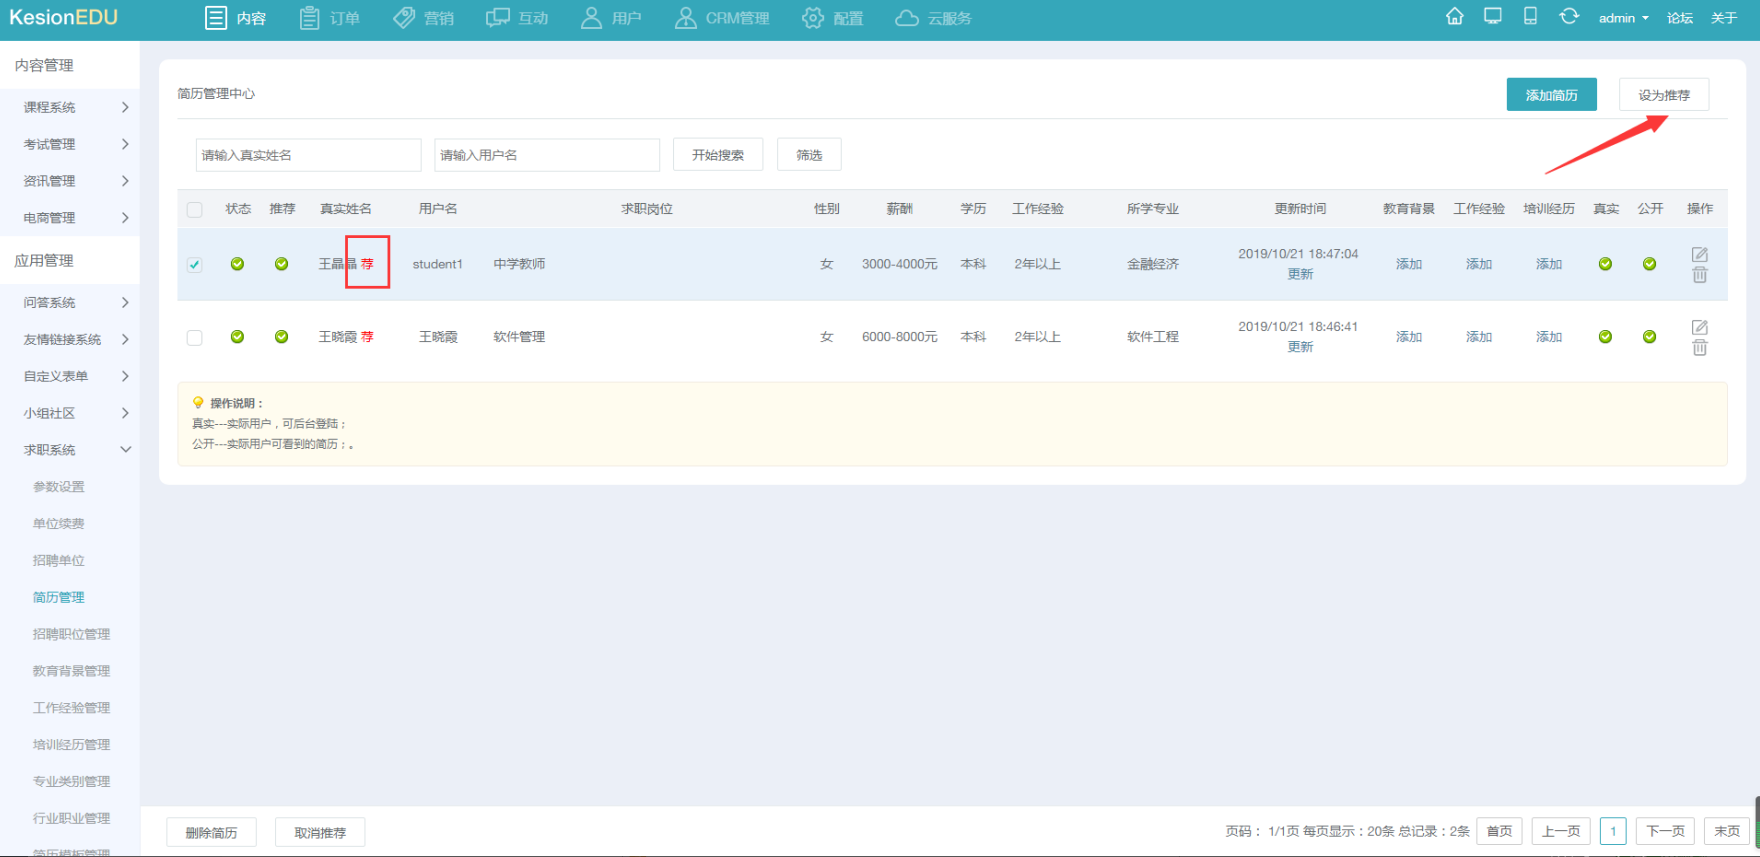Click the 请输入真实姓名 search field
Viewport: 1760px width, 857px height.
[x=308, y=155]
